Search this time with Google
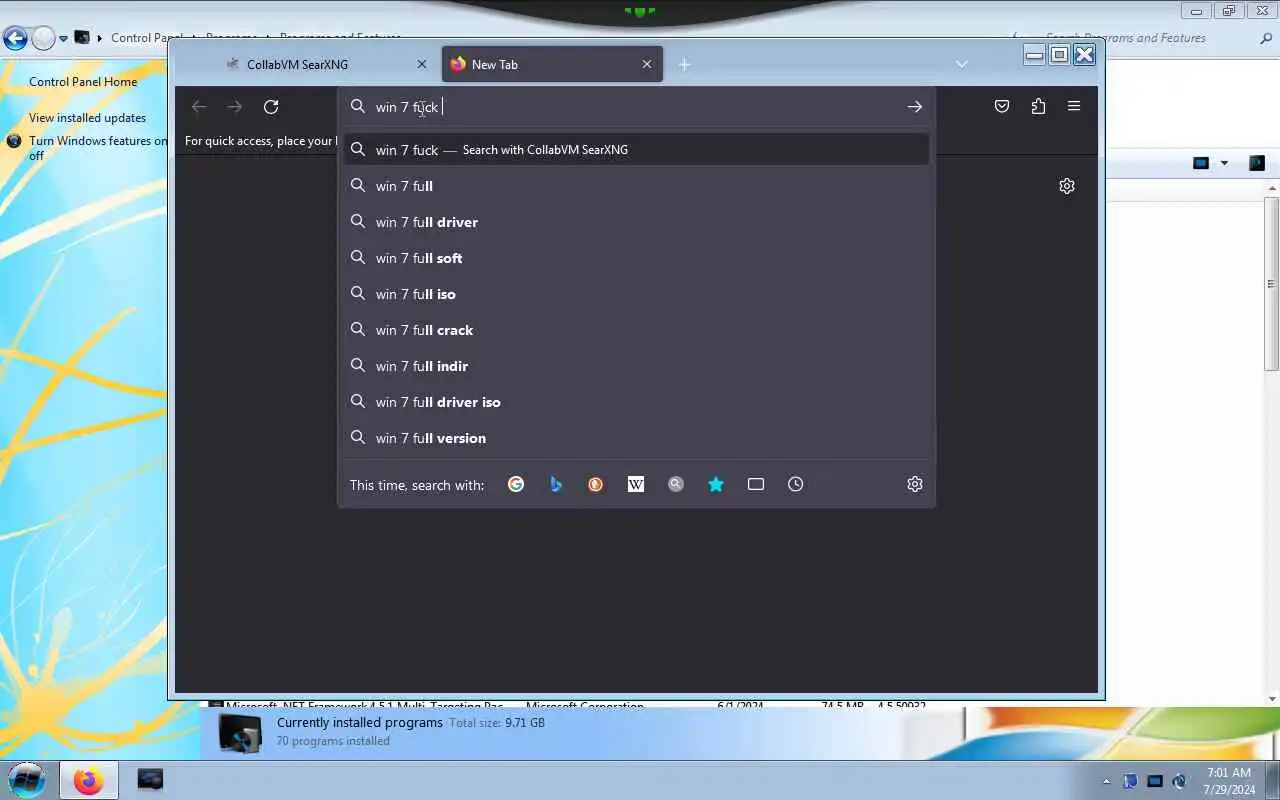 pyautogui.click(x=516, y=484)
